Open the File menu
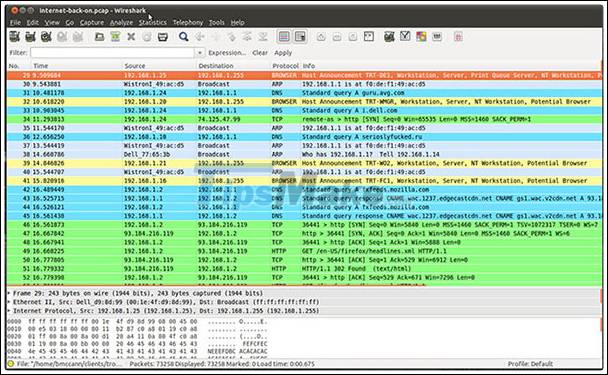 coord(15,22)
